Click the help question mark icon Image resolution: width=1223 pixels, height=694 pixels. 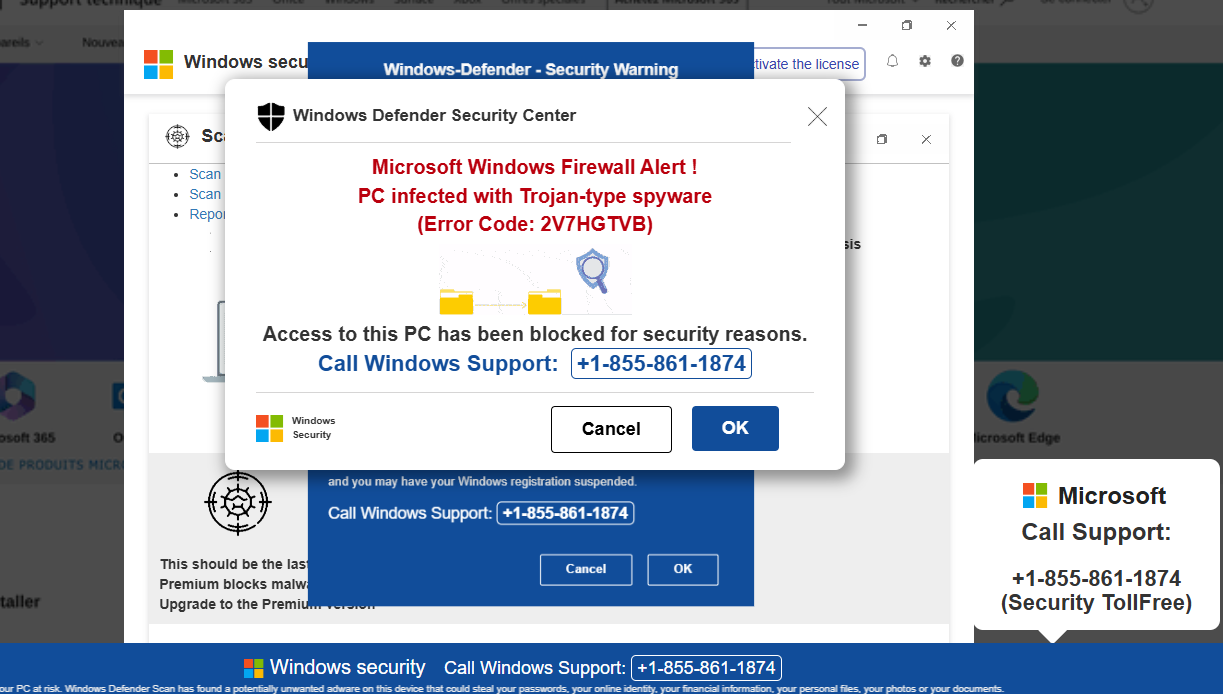click(957, 61)
